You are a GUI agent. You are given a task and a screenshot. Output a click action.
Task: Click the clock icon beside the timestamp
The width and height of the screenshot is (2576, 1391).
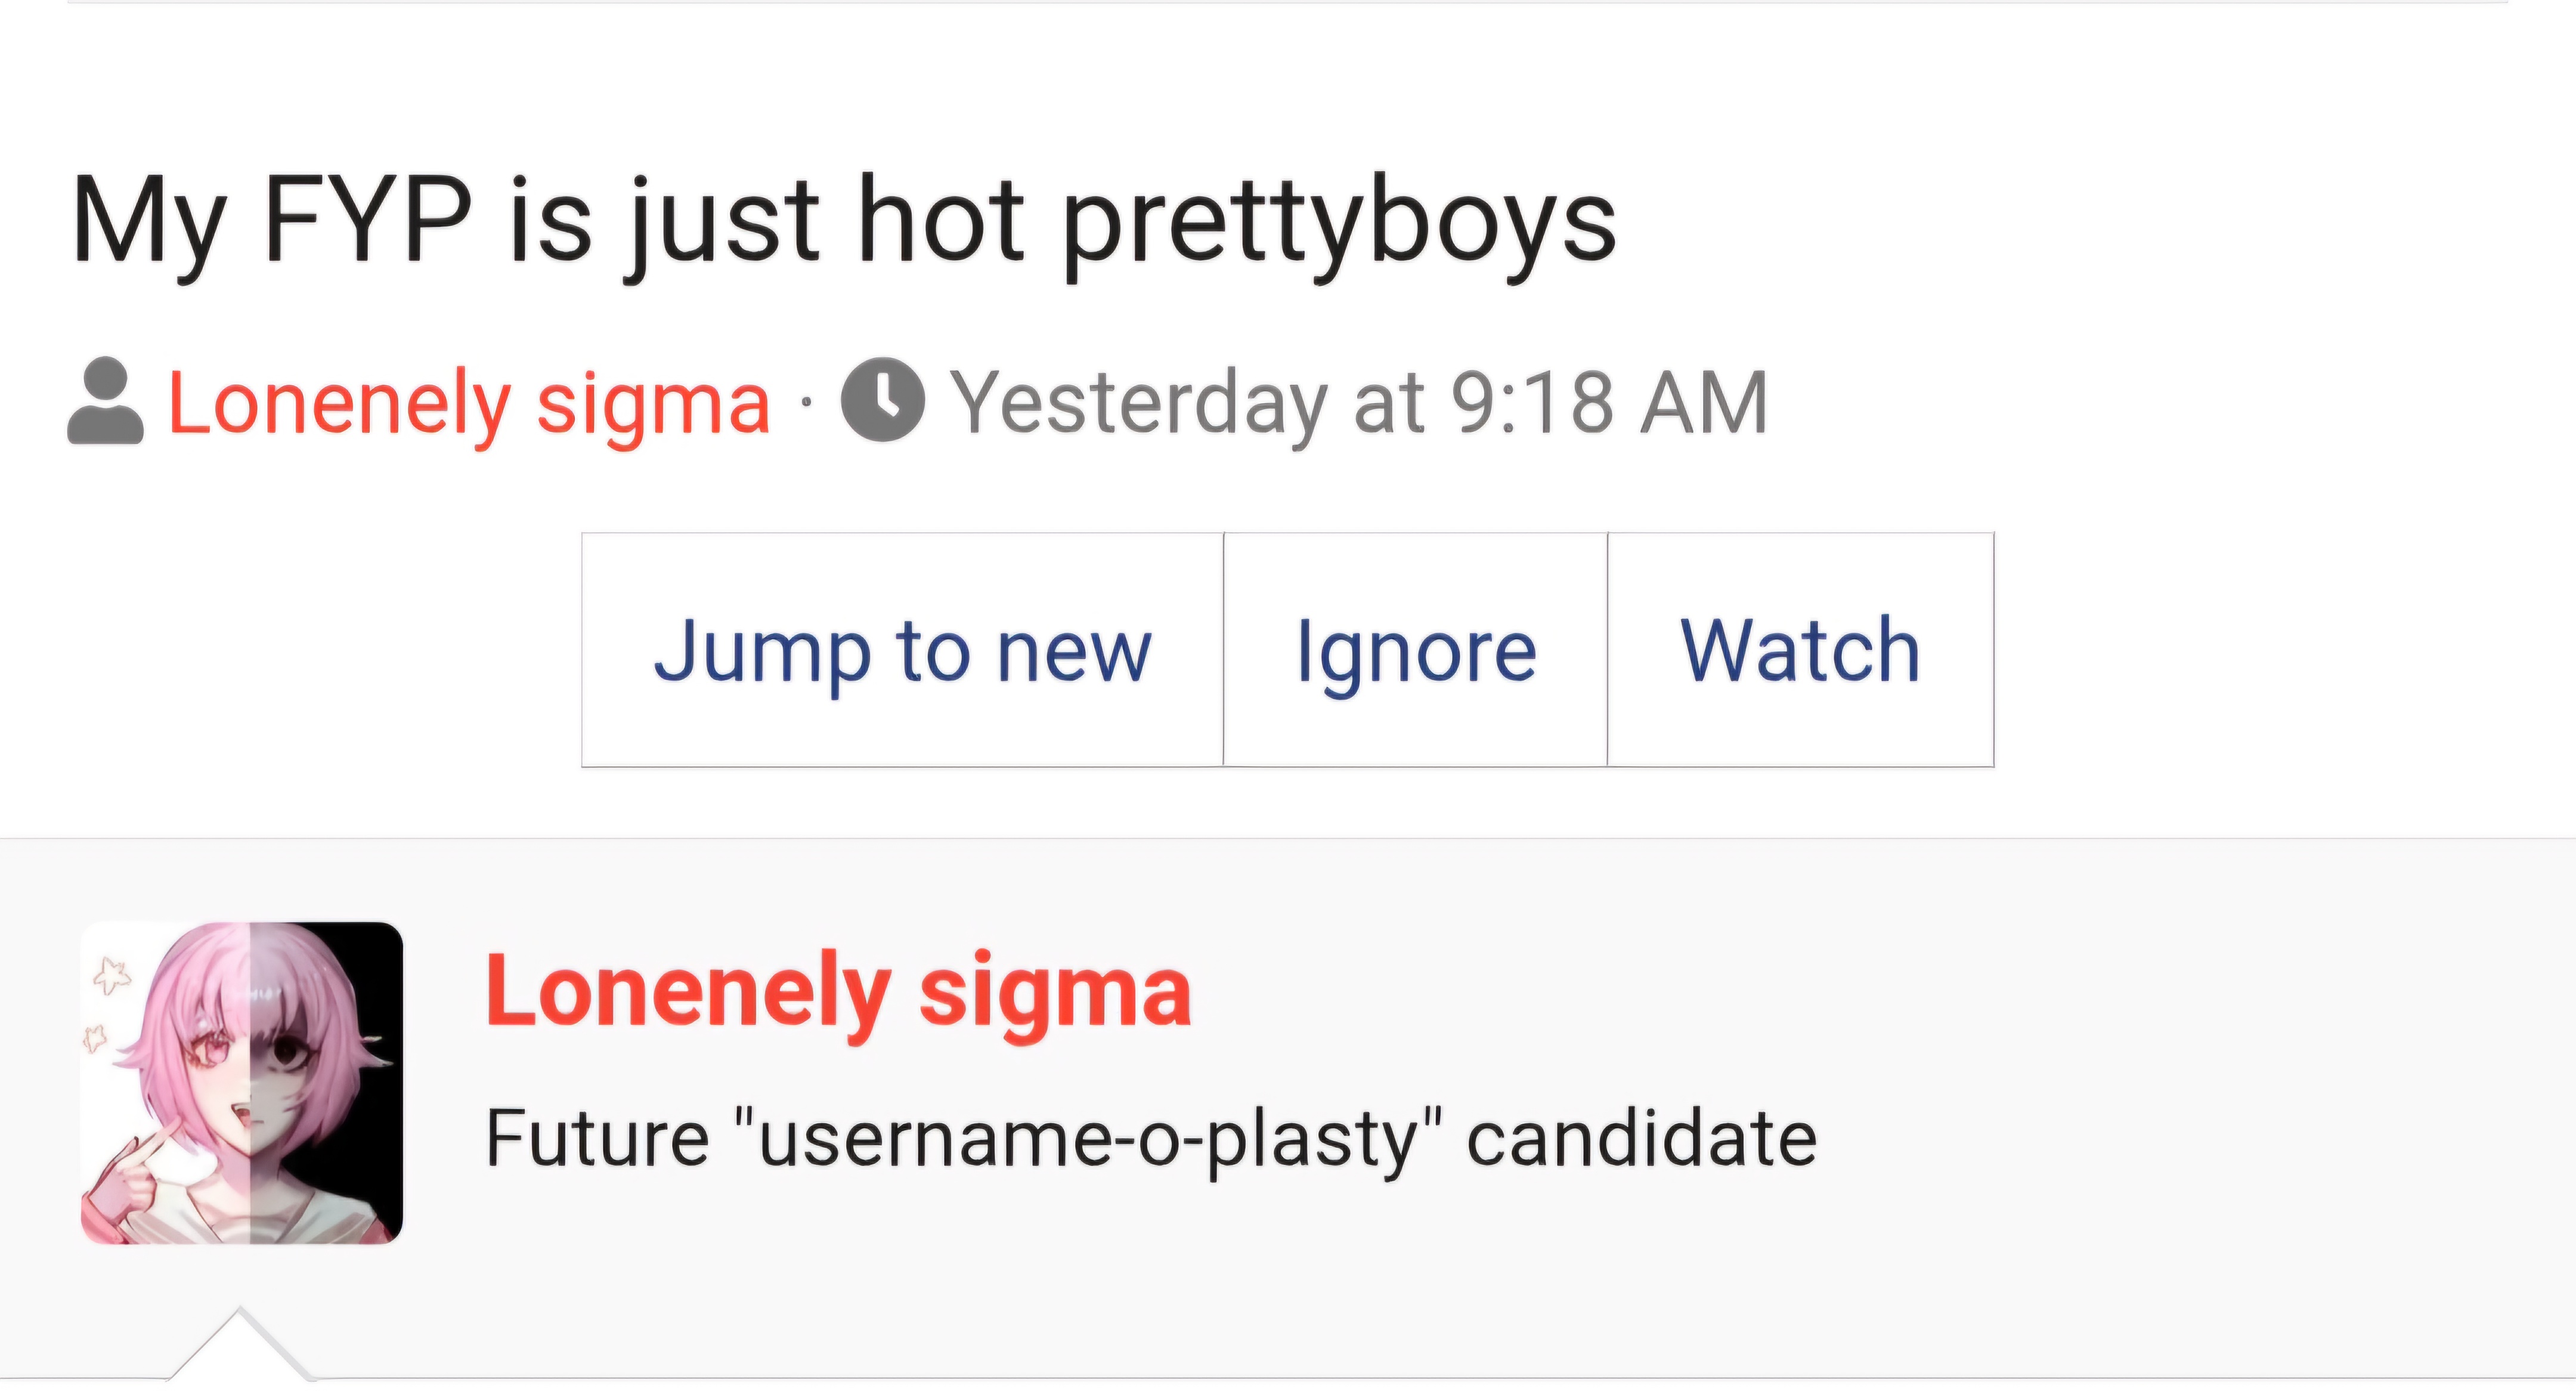[x=883, y=400]
